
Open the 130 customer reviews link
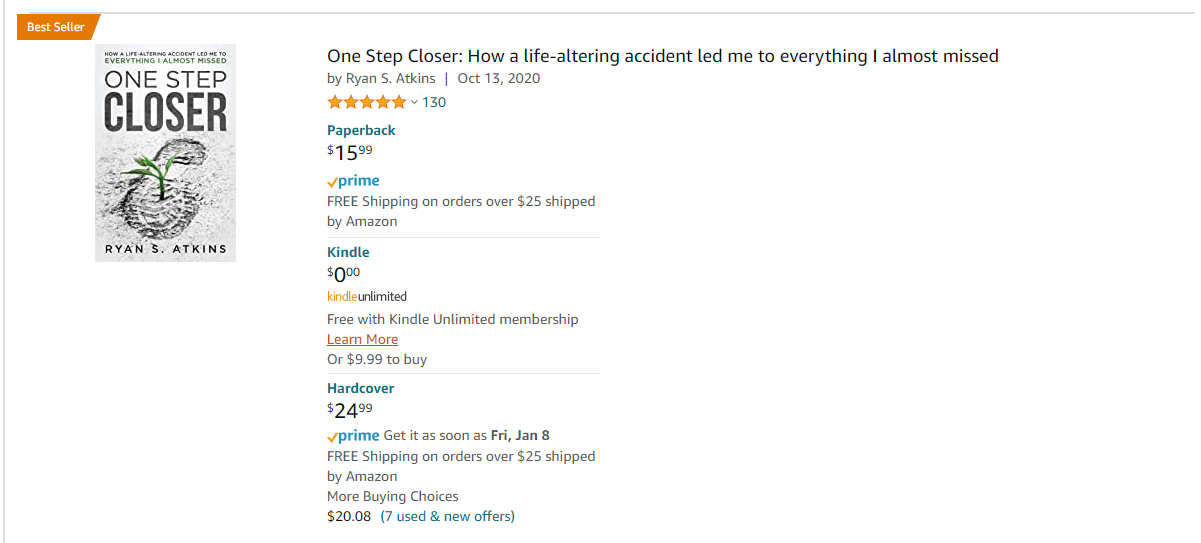tap(434, 102)
